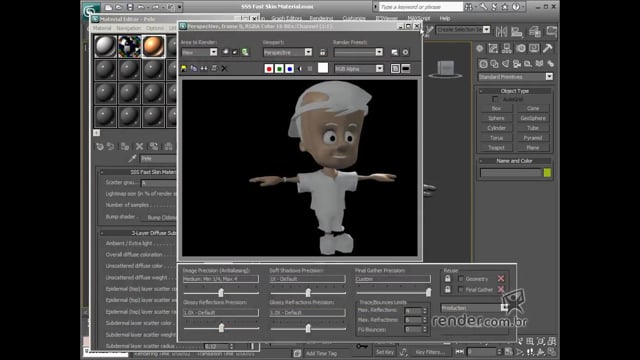
Task: Click the Final Gather Precision slider handle
Action: [x=428, y=292]
